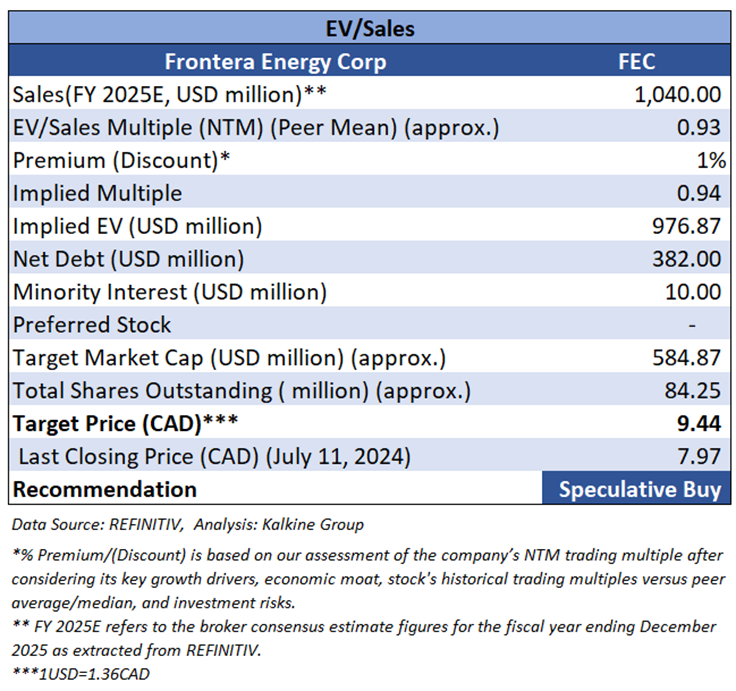Select the Recommendation label

[x=105, y=489]
